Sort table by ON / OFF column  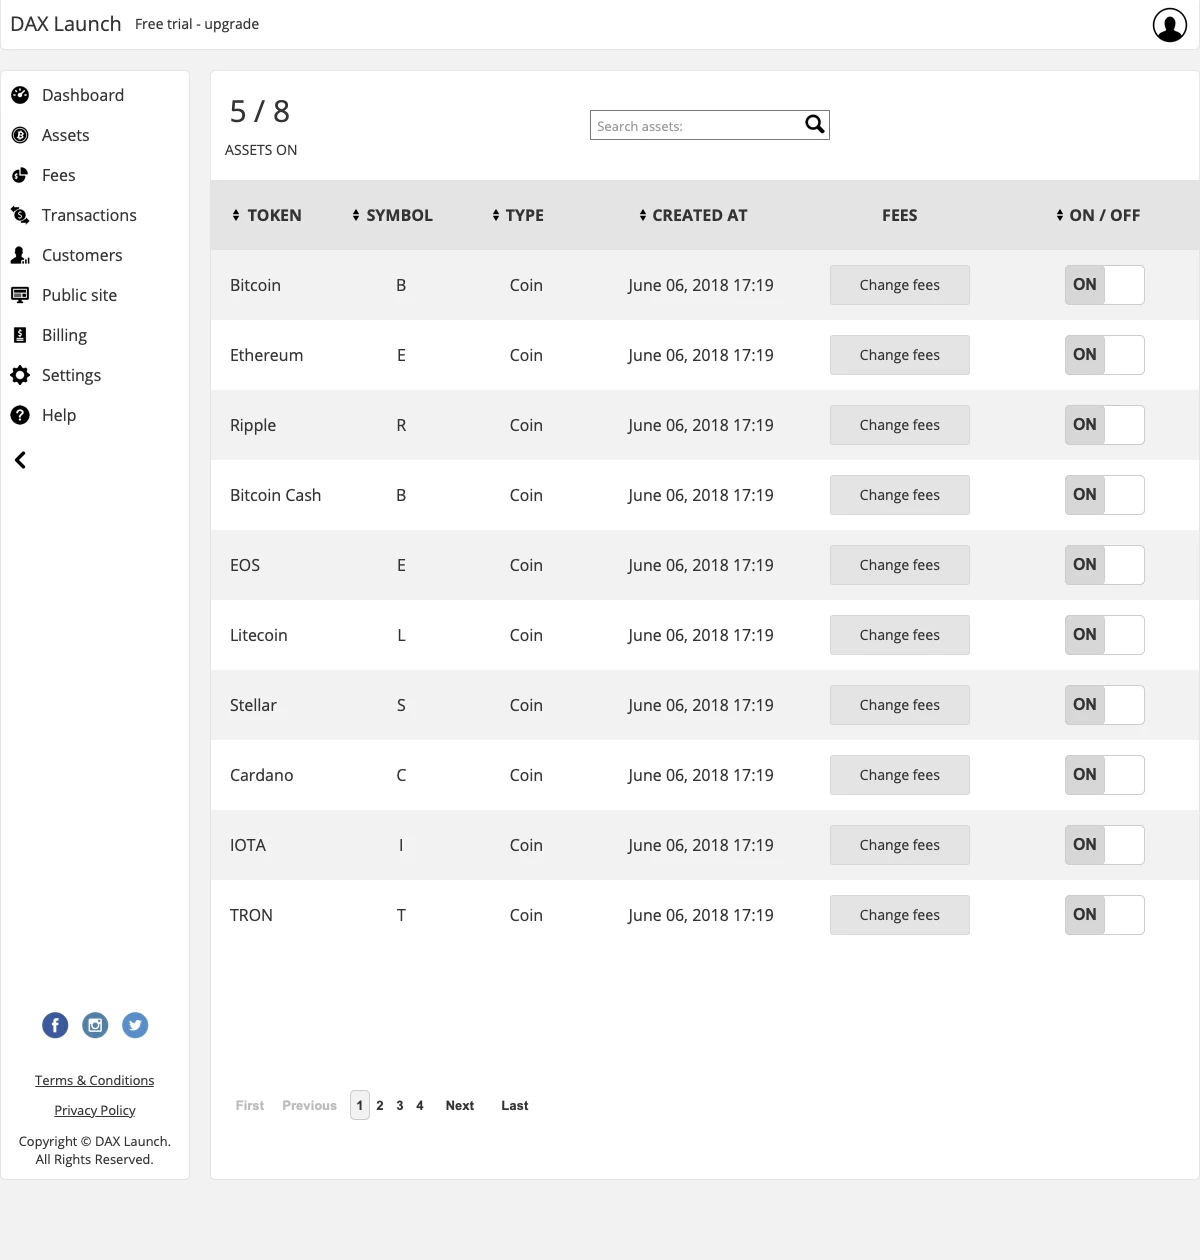[1098, 215]
